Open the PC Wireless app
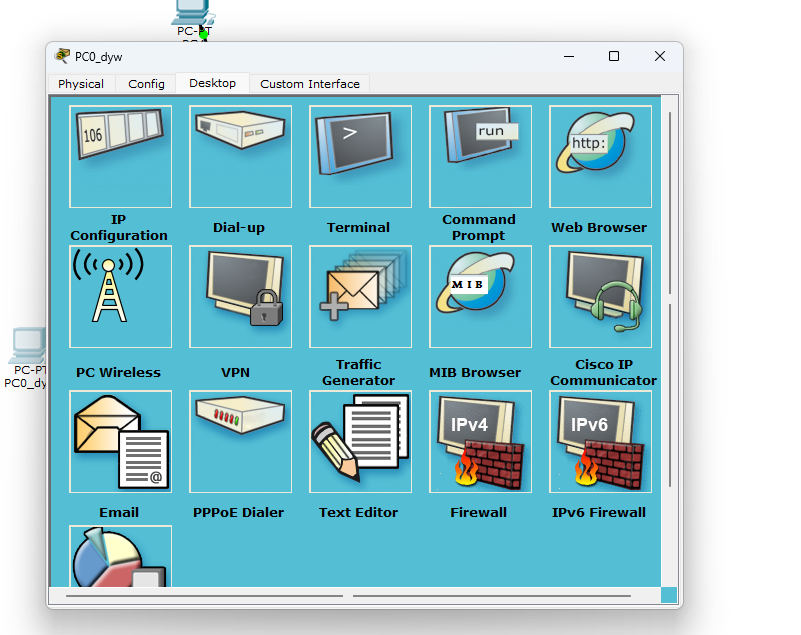The height and width of the screenshot is (635, 801). click(121, 296)
